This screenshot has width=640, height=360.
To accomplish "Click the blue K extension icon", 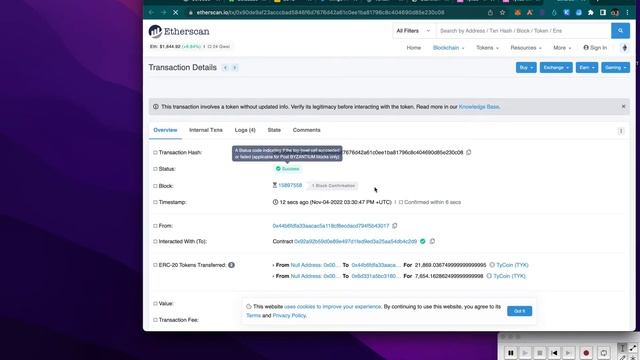I will (567, 13).
